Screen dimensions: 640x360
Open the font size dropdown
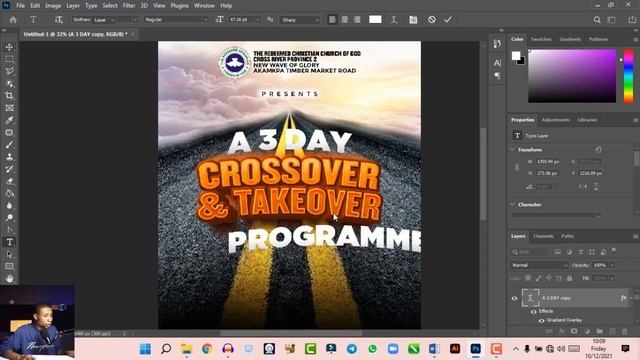click(257, 20)
